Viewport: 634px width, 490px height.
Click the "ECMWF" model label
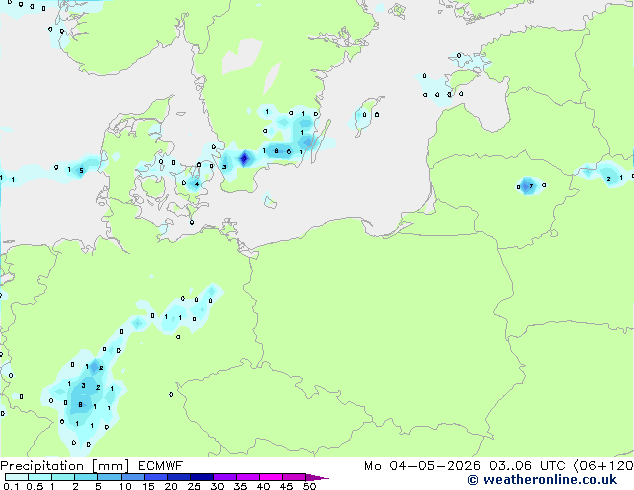pyautogui.click(x=161, y=466)
